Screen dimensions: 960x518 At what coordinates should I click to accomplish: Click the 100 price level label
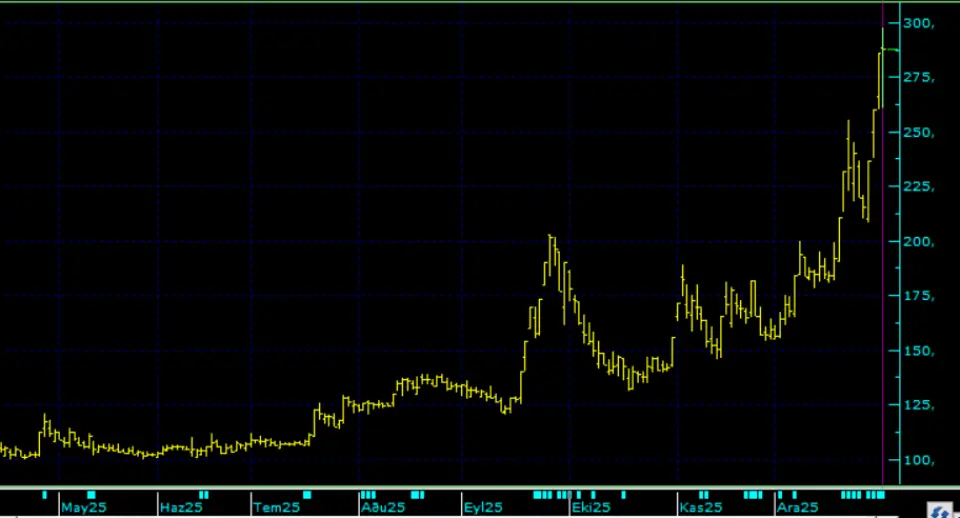[x=918, y=461]
